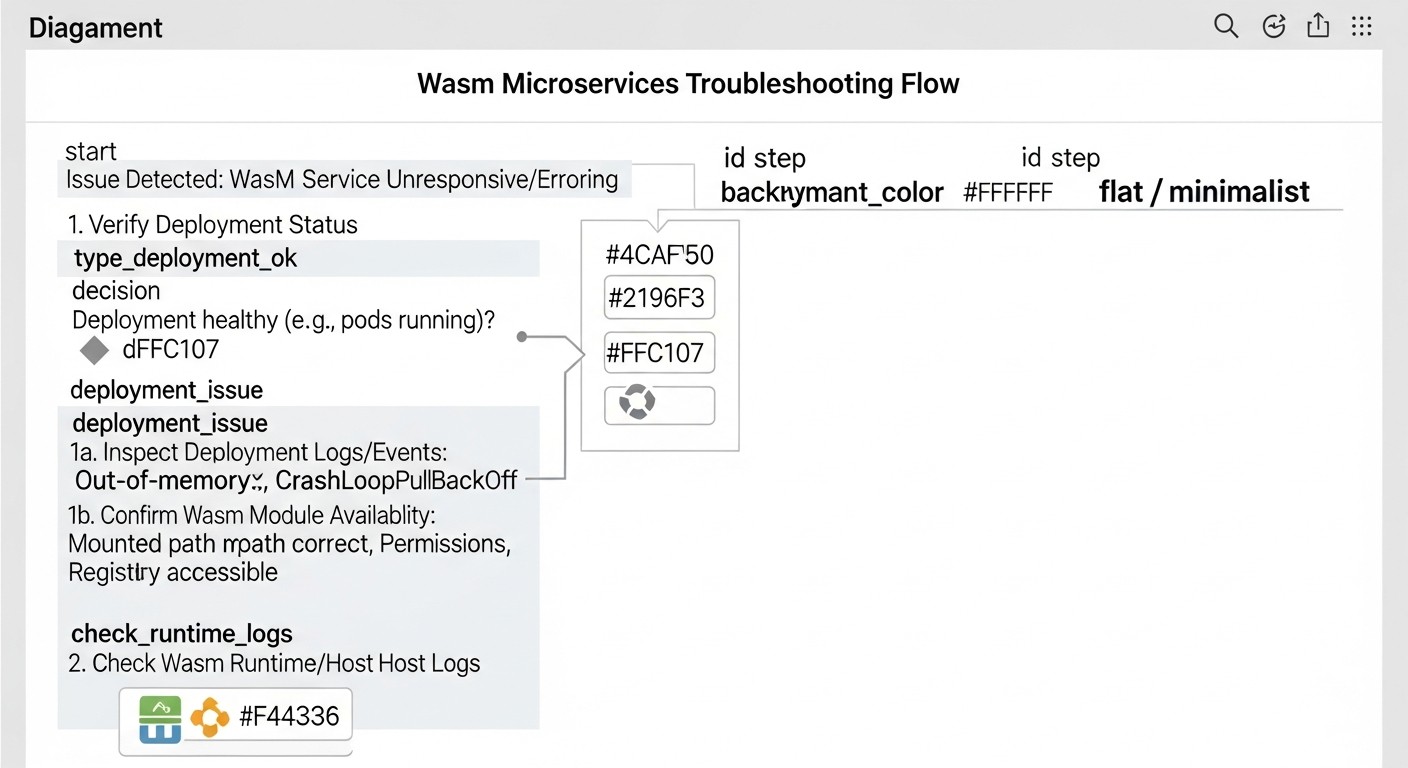The width and height of the screenshot is (1408, 768).
Task: Click the history/refresh icon in the top toolbar
Action: click(x=1273, y=27)
